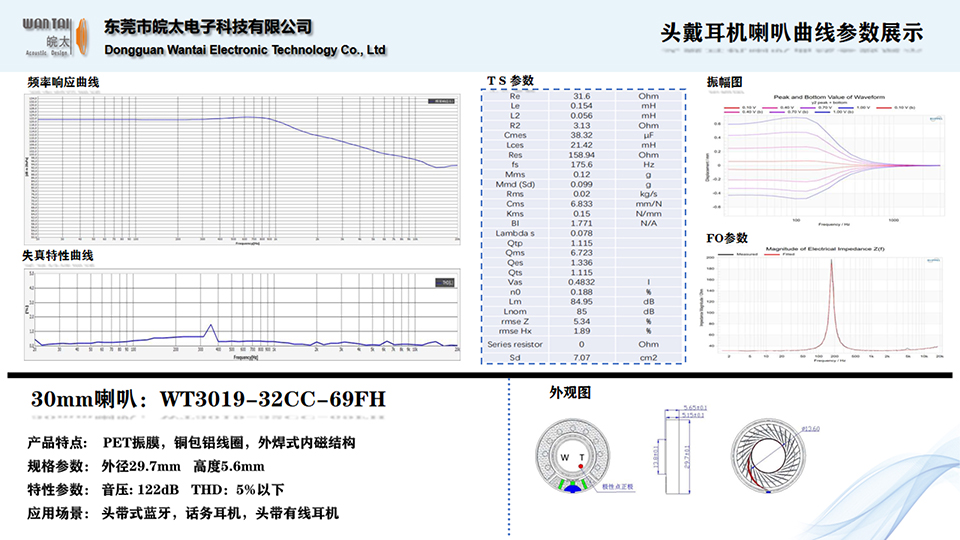Screen dimensions: 960x540
Task: Click the Bl value 1.771
Action: click(582, 223)
